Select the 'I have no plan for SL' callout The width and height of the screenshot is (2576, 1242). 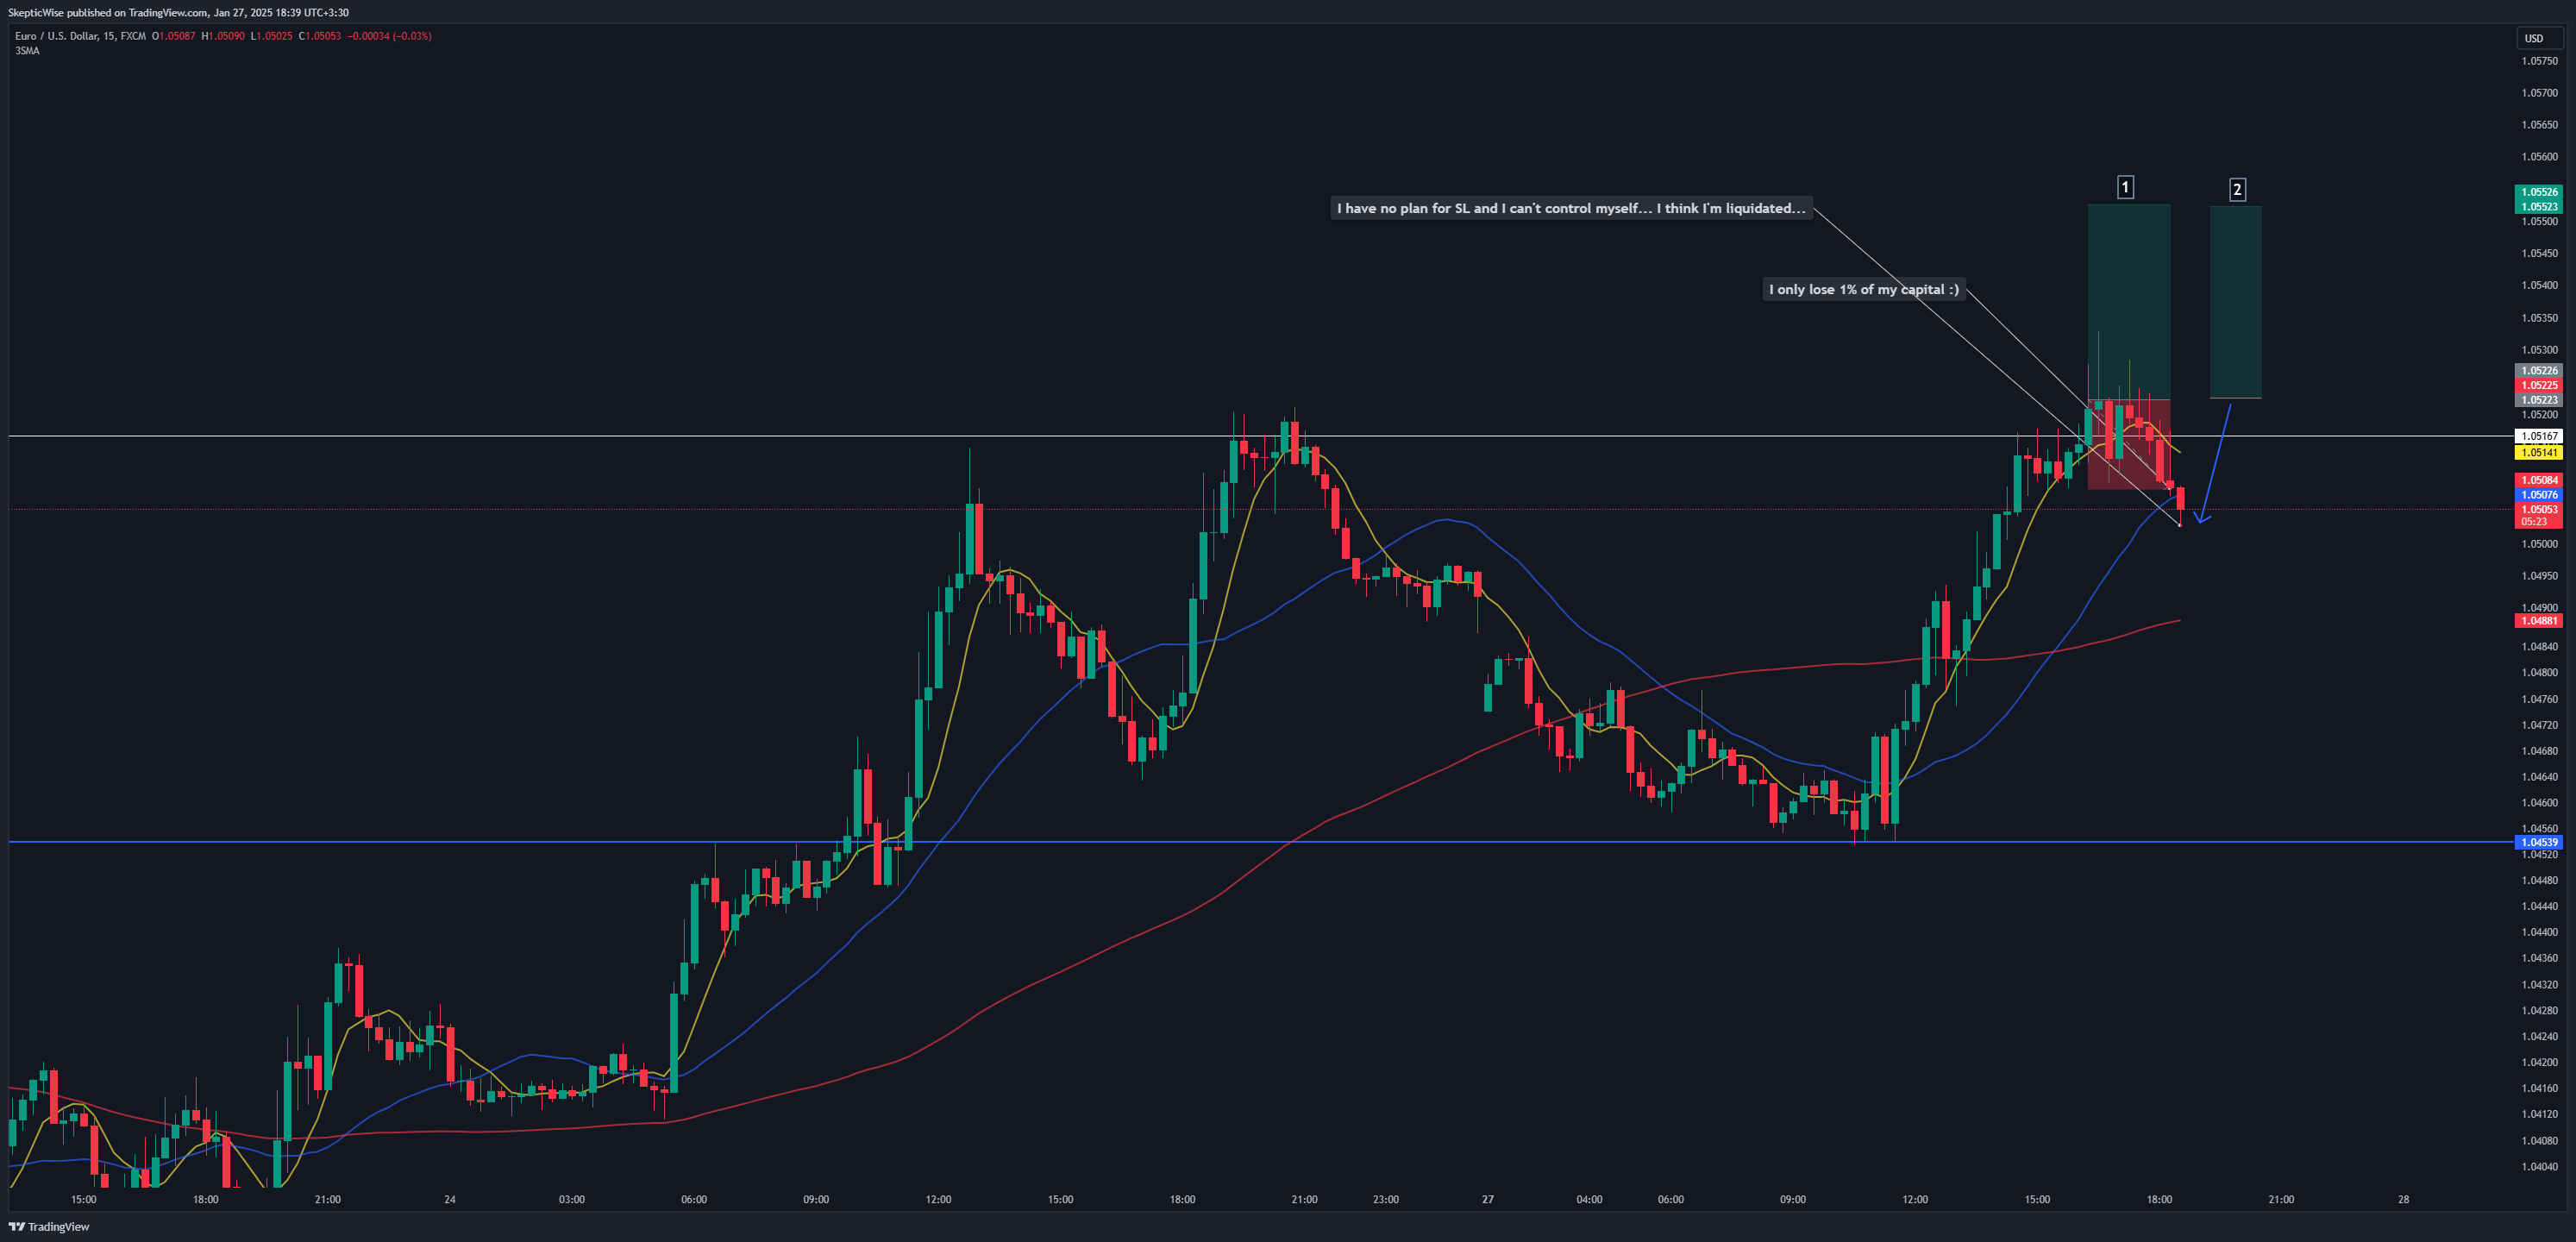1571,208
